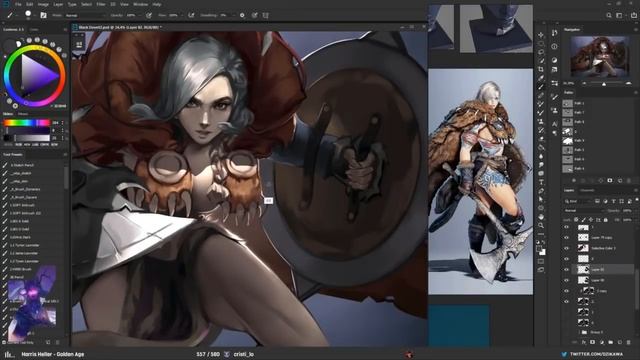The width and height of the screenshot is (640, 360).
Task: Select the highlighted Brush tool in toolbar
Action: pyautogui.click(x=541, y=87)
